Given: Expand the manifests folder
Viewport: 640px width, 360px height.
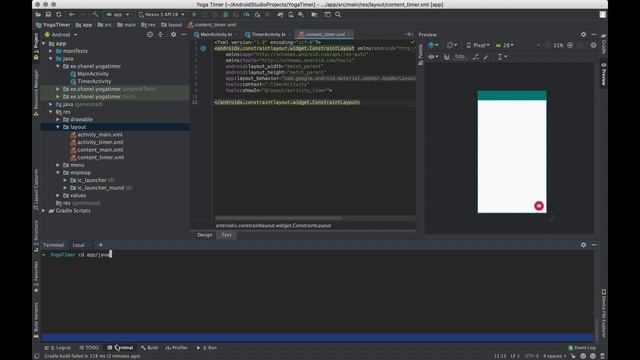Looking at the screenshot, I should tap(51, 51).
